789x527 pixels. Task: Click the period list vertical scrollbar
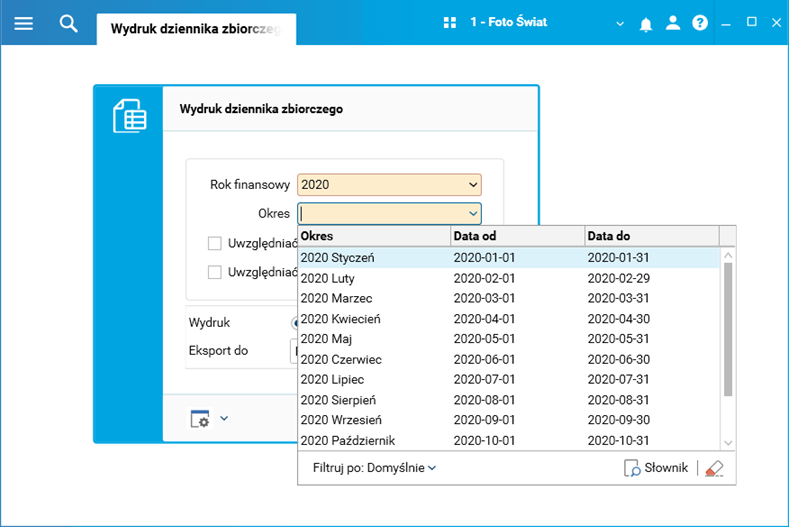pyautogui.click(x=728, y=330)
